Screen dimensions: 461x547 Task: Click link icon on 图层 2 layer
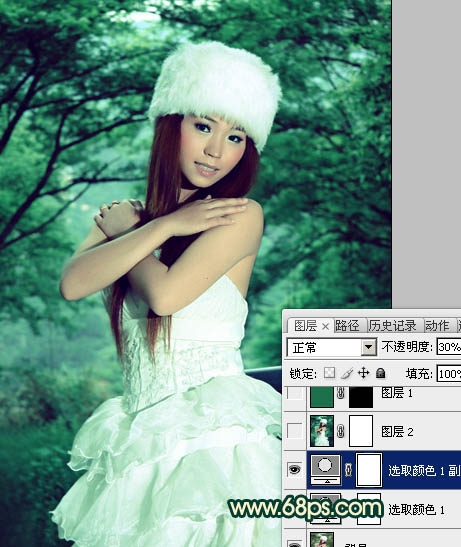pos(341,432)
